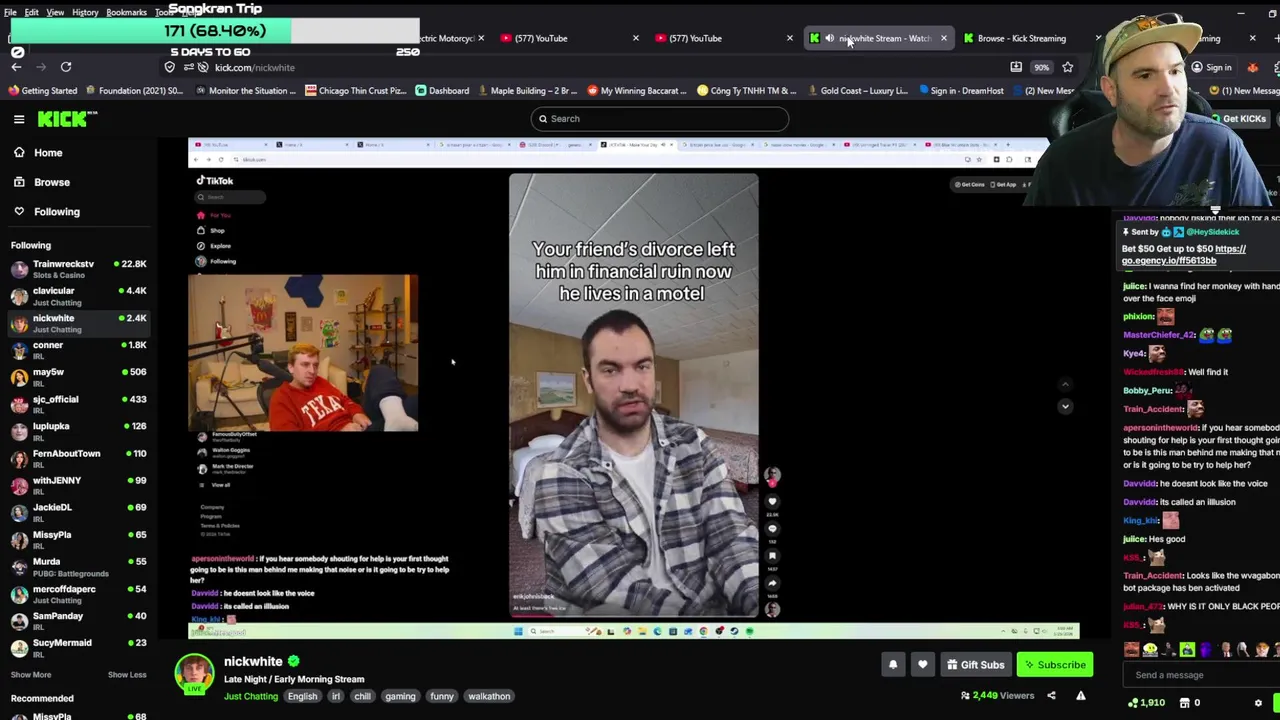Click the Gift Subs button
The width and height of the screenshot is (1280, 720).
point(975,665)
